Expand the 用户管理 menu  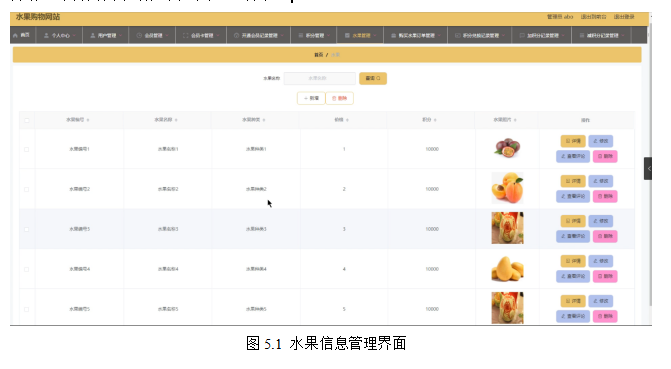pos(106,36)
